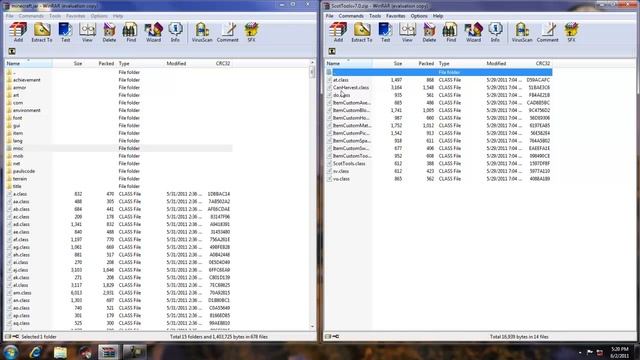640x360 pixels.
Task: Select achievement folder in minecraft.jar
Action: (27, 80)
